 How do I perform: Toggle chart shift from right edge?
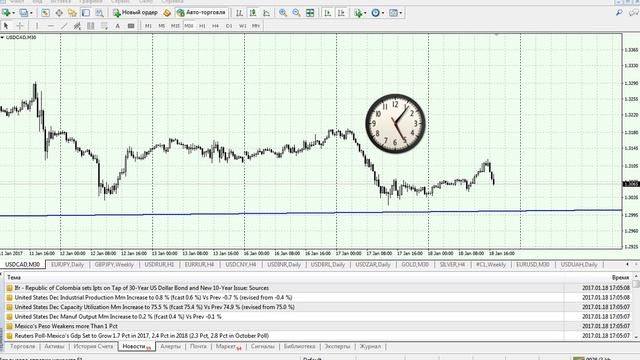click(x=341, y=13)
